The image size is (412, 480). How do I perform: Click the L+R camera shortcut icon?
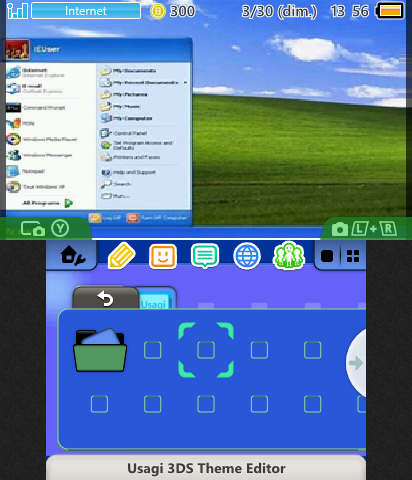(x=364, y=229)
